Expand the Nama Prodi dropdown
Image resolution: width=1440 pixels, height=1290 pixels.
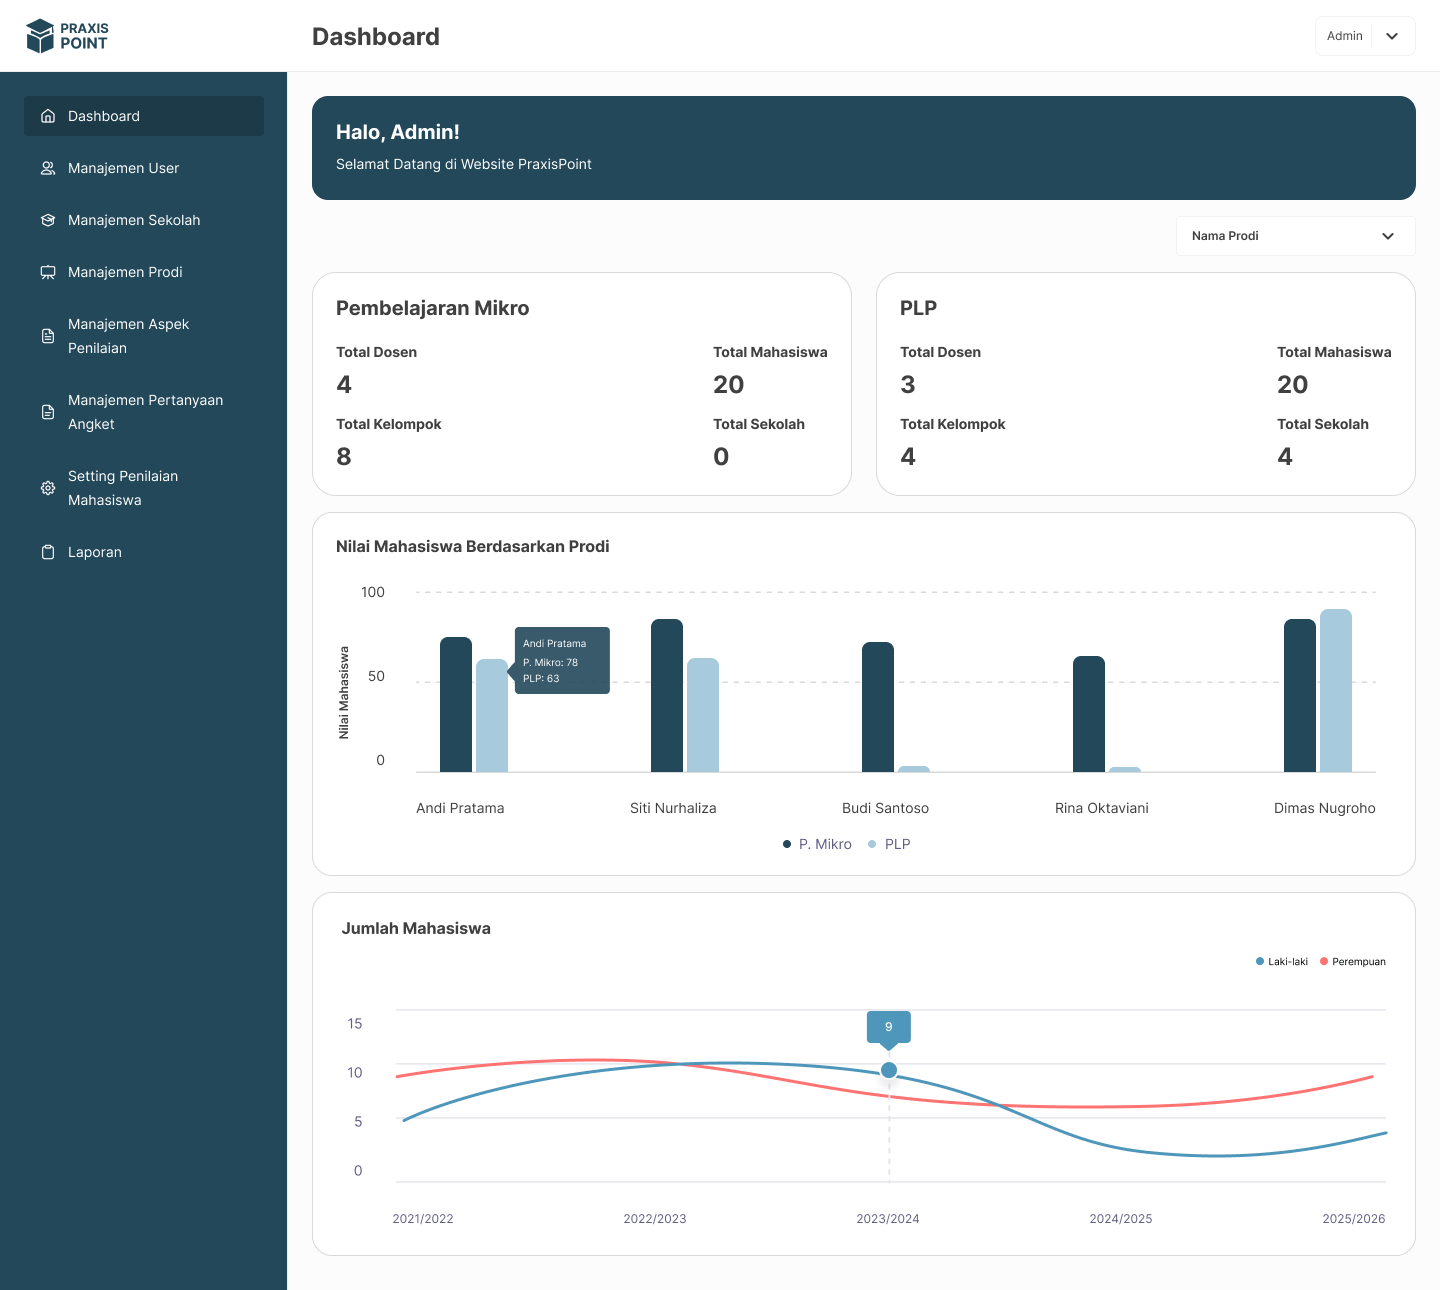coord(1296,236)
